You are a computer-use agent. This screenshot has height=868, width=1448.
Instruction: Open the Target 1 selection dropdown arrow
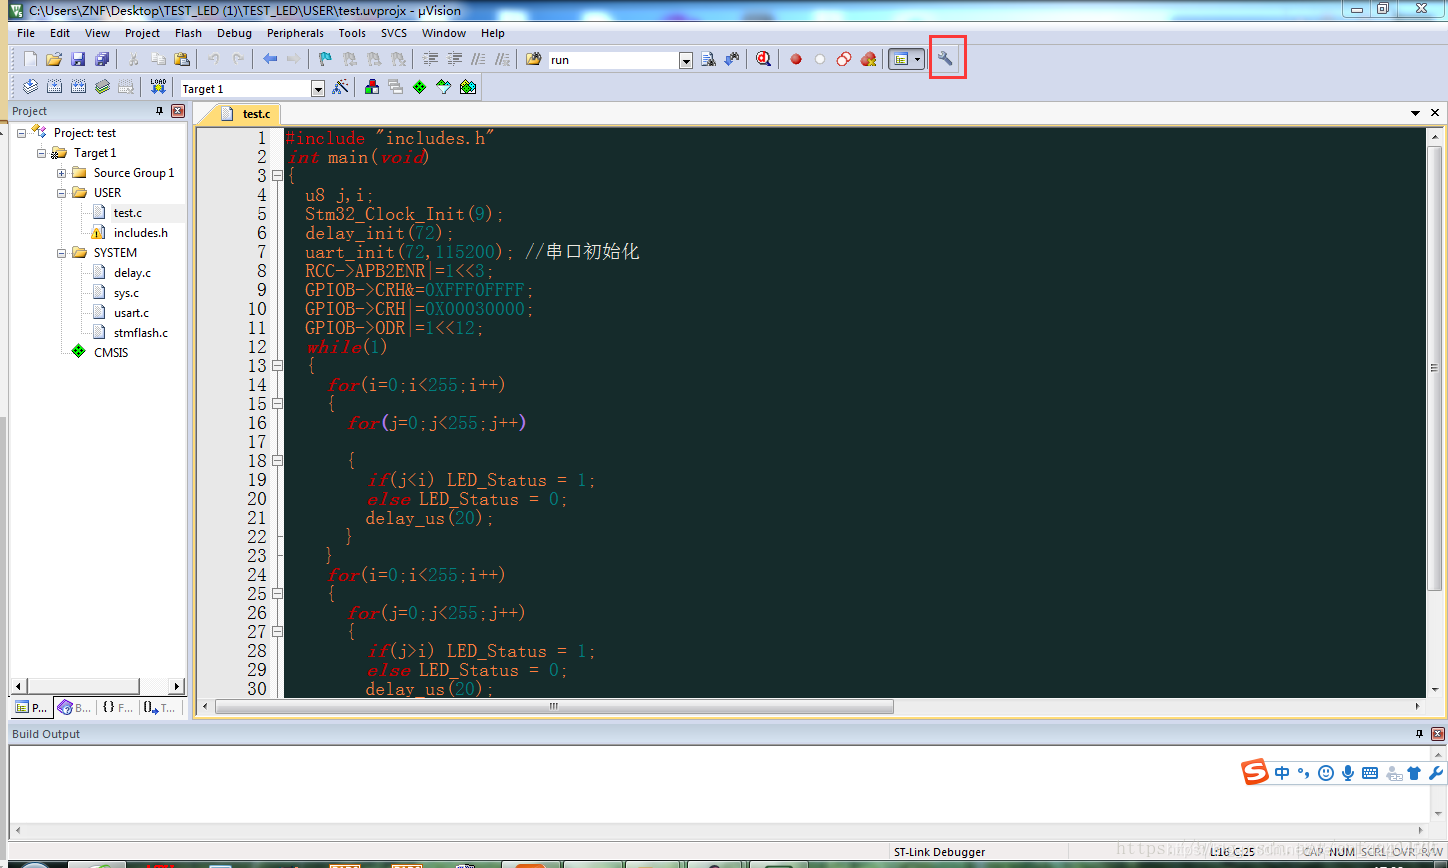tap(318, 89)
